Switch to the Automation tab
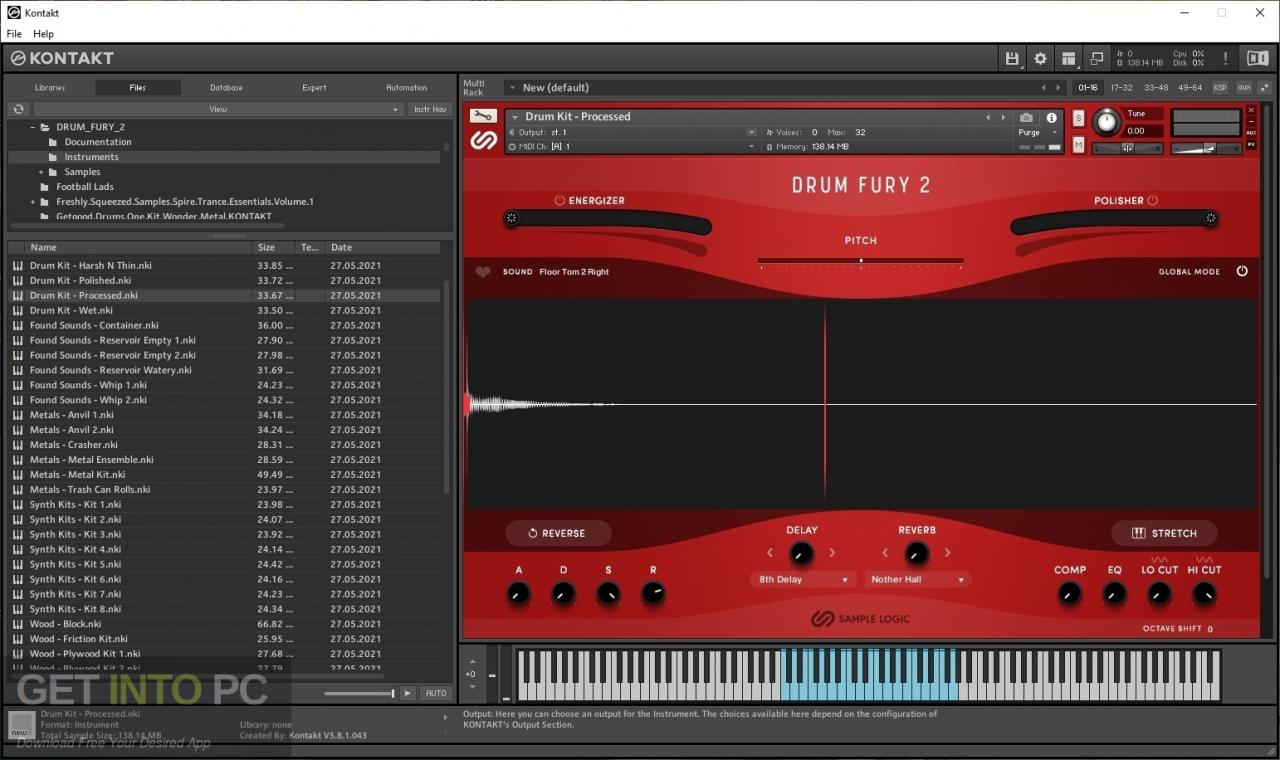1280x760 pixels. tap(407, 88)
